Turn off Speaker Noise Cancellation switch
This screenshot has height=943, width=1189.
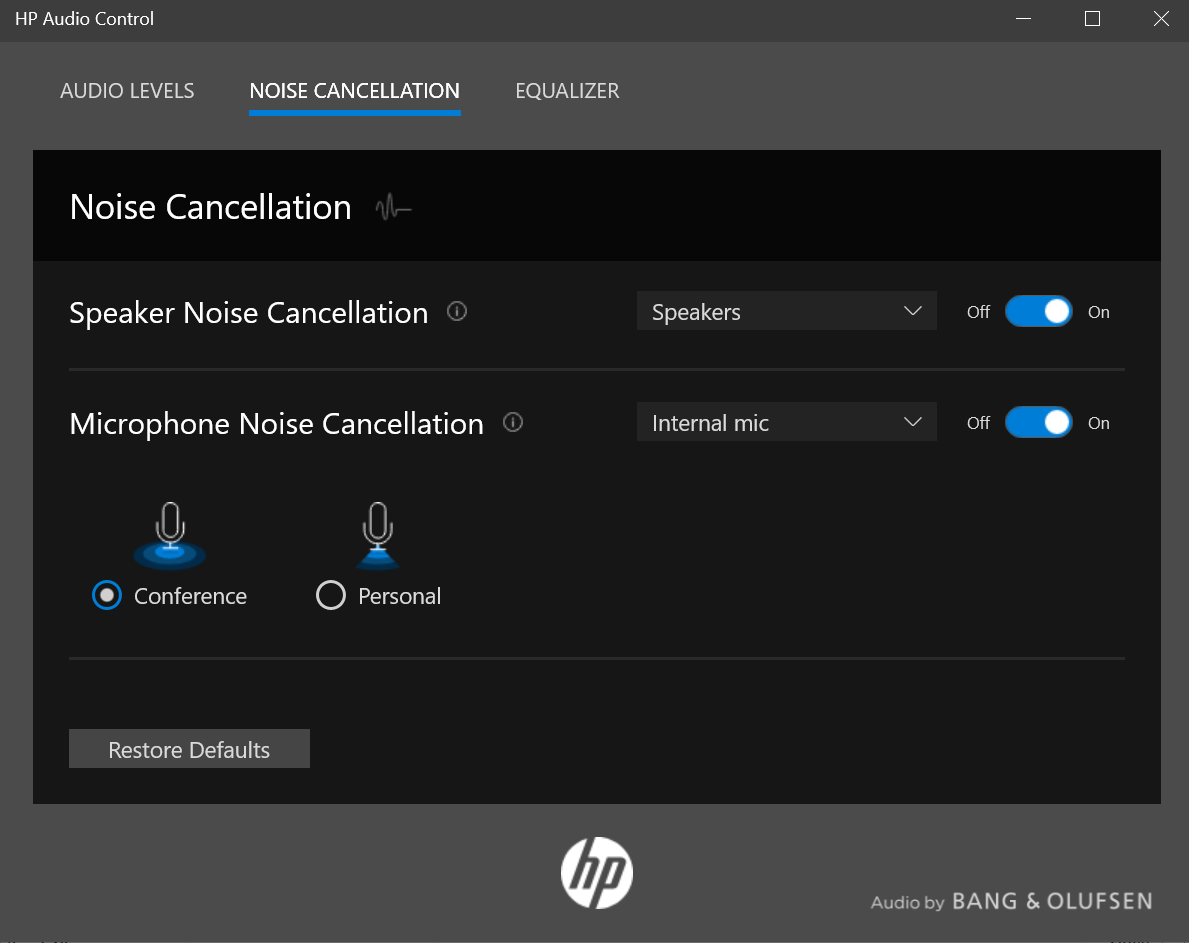click(x=1038, y=312)
